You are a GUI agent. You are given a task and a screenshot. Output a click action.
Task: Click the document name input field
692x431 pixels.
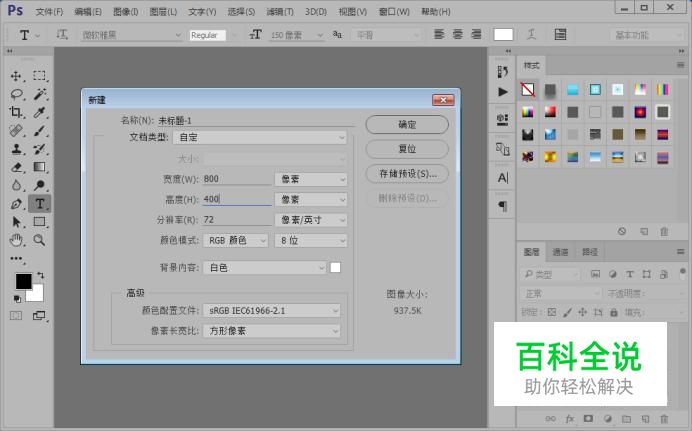pyautogui.click(x=256, y=120)
